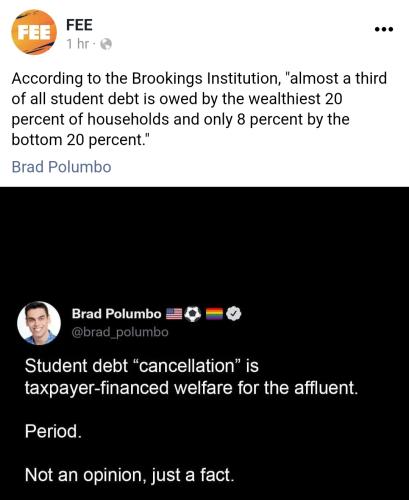Click the Brookings Institution quote post text
409x500 pixels.
click(199, 109)
